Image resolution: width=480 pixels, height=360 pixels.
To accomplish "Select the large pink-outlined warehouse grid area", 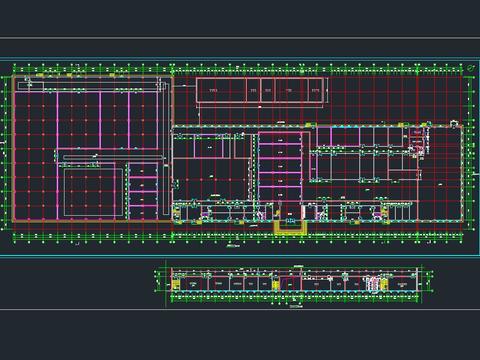I will [x=93, y=149].
